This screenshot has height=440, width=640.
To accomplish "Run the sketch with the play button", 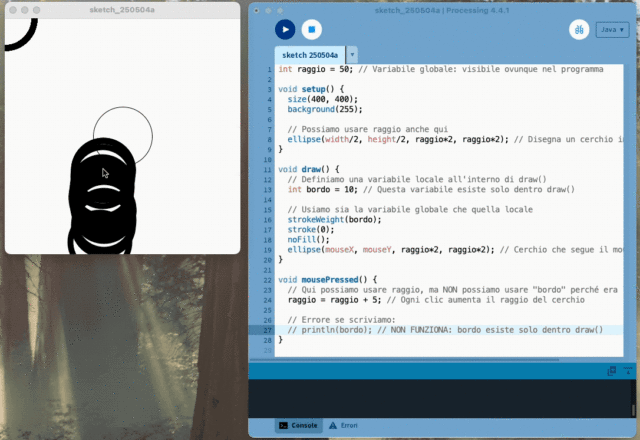I will click(285, 30).
